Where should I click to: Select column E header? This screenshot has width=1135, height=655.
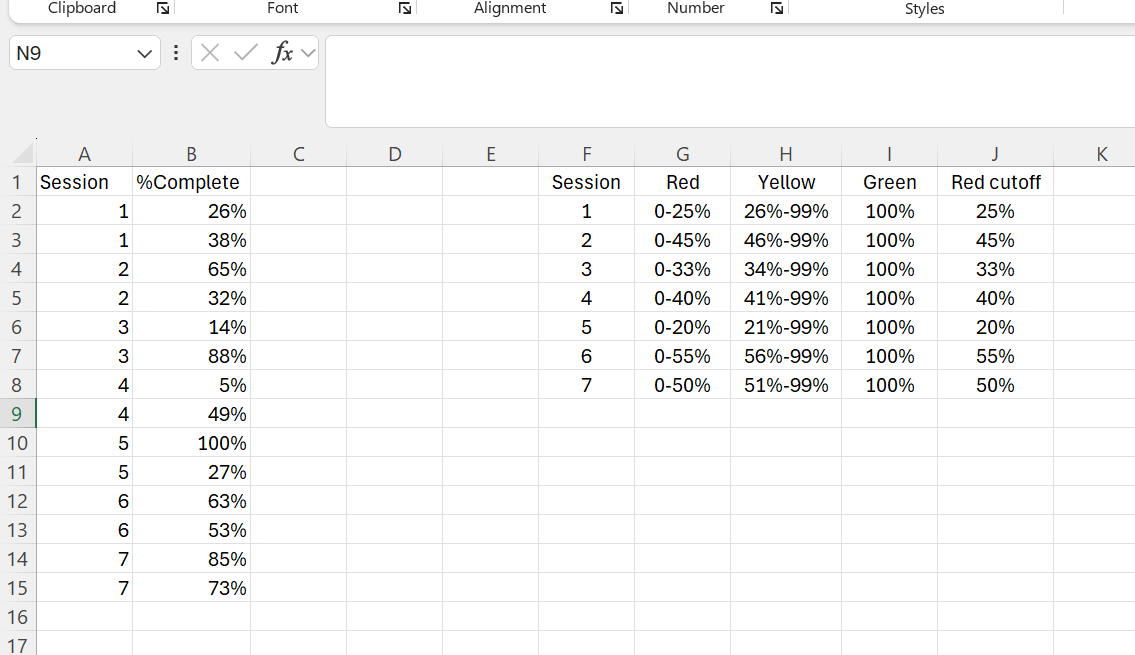491,154
